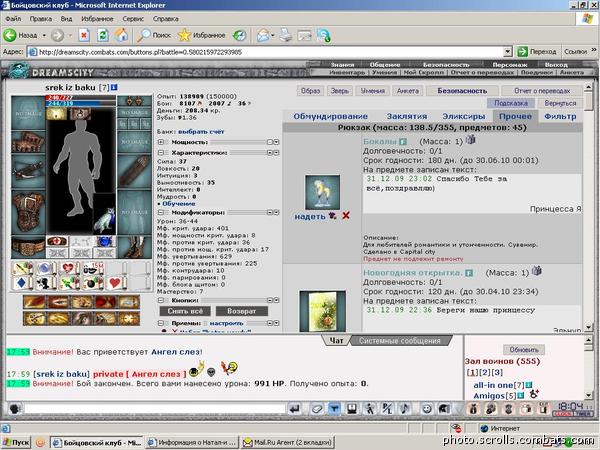This screenshot has height=450, width=600.
Task: Open Mail.Ru Агент in taskbar
Action: (x=288, y=443)
